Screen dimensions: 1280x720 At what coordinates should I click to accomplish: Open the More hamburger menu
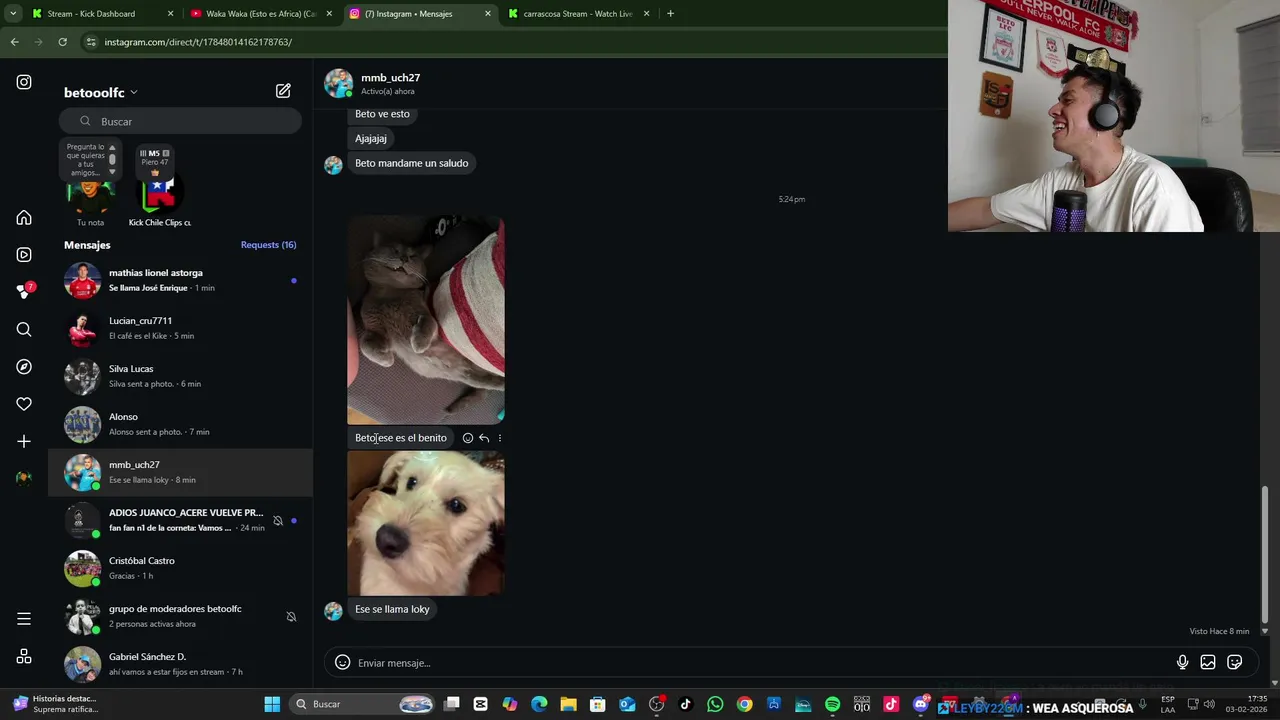coord(24,619)
